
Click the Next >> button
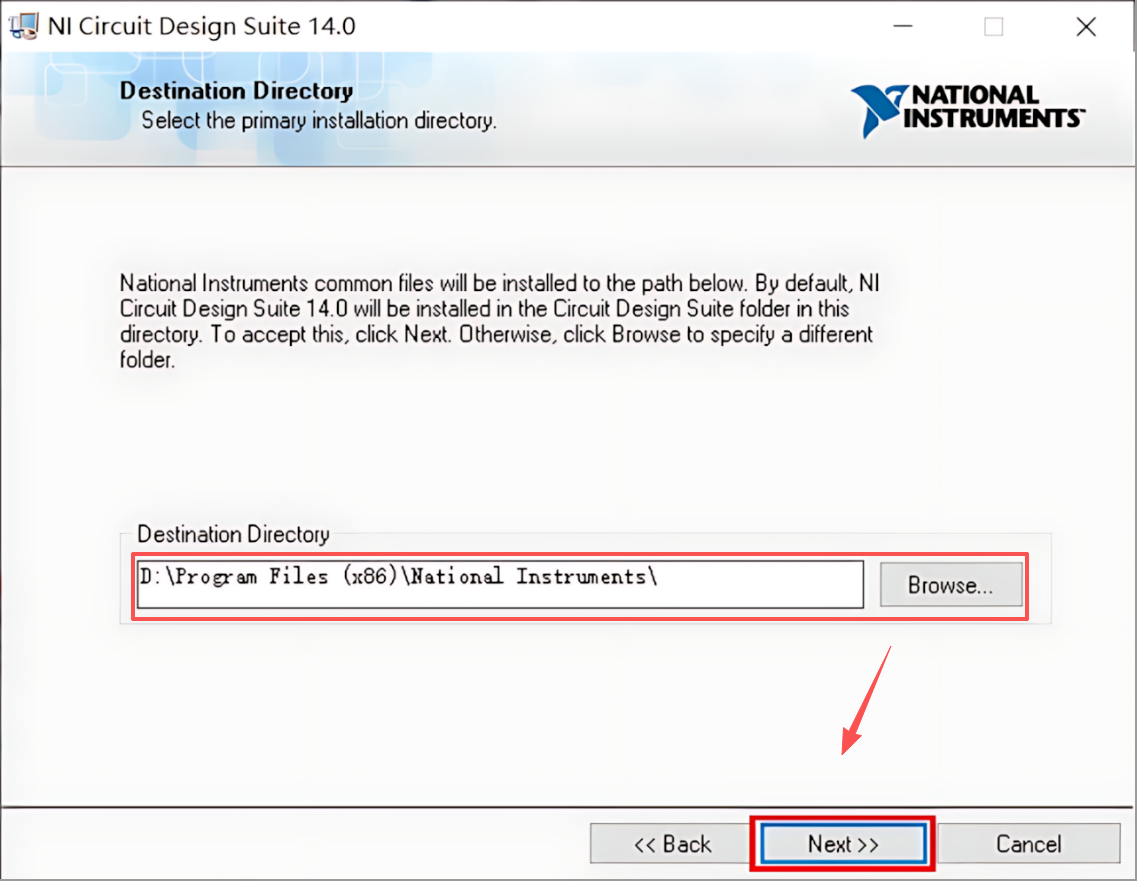coord(843,843)
